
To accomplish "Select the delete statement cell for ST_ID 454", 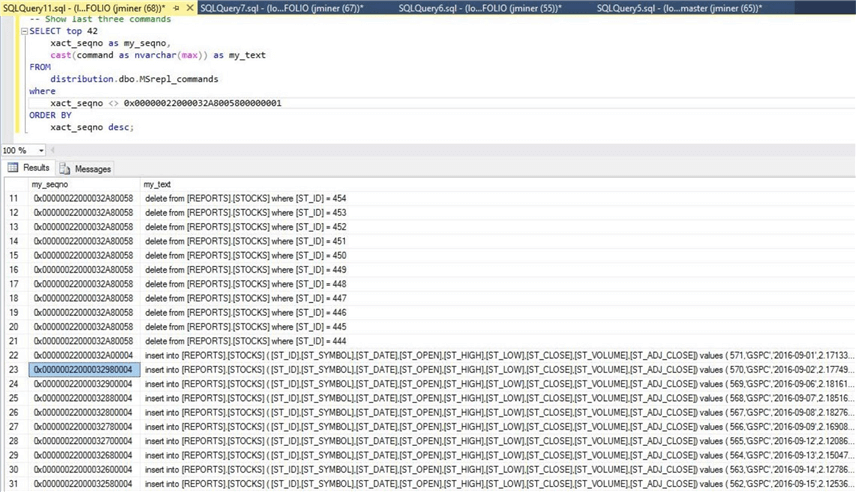I will [246, 198].
